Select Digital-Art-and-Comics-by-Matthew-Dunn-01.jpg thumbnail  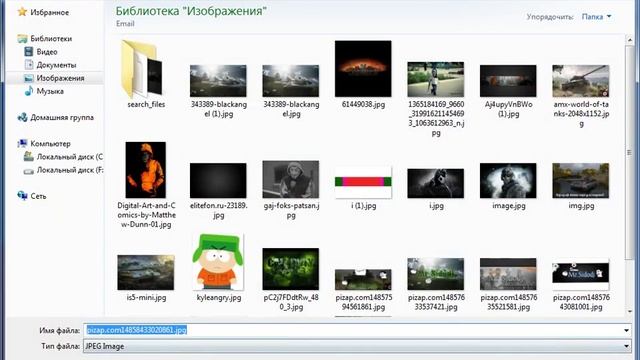[146, 170]
